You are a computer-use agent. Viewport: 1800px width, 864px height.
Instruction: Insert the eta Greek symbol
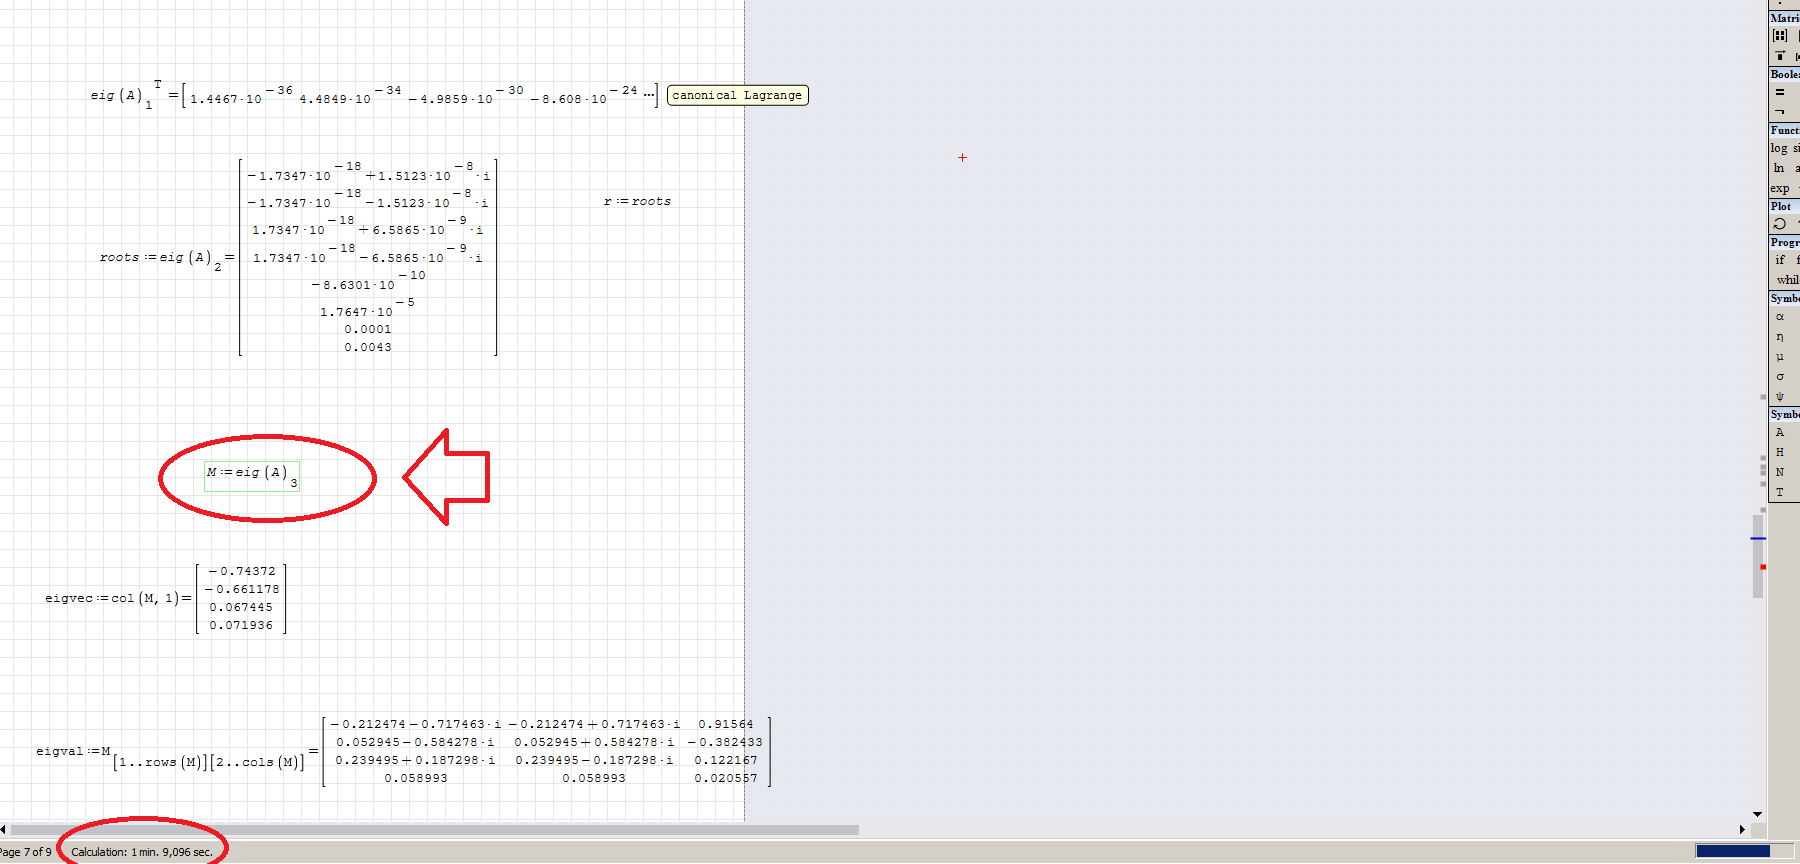(1780, 337)
